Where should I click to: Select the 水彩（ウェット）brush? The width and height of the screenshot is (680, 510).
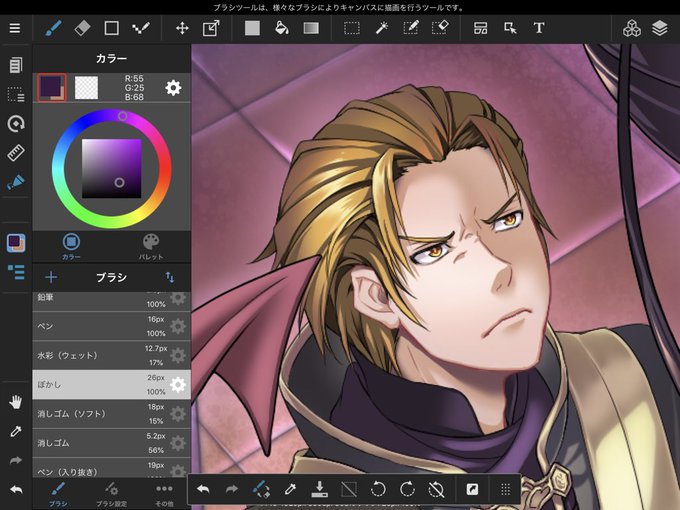tap(111, 356)
